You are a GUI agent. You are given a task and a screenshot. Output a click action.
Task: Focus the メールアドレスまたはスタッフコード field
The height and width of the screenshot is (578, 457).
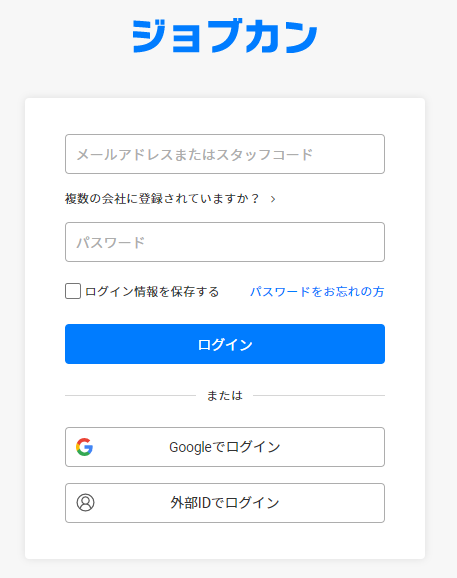225,154
